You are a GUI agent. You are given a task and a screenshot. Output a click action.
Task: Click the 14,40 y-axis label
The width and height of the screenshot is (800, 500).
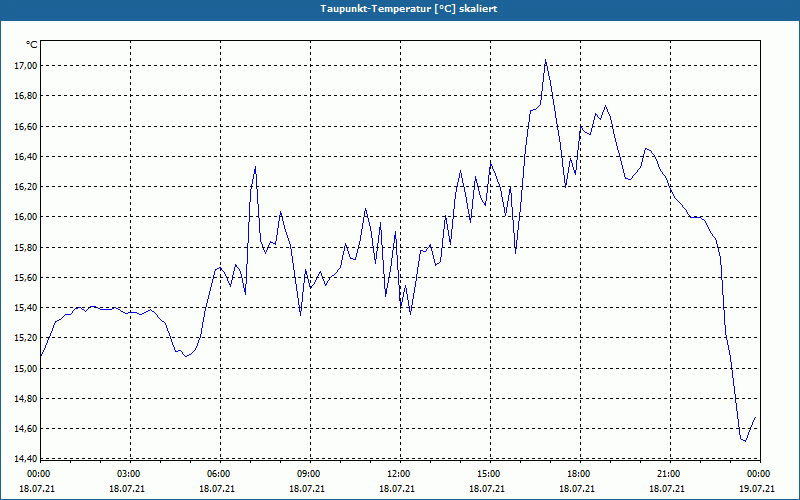pyautogui.click(x=26, y=459)
